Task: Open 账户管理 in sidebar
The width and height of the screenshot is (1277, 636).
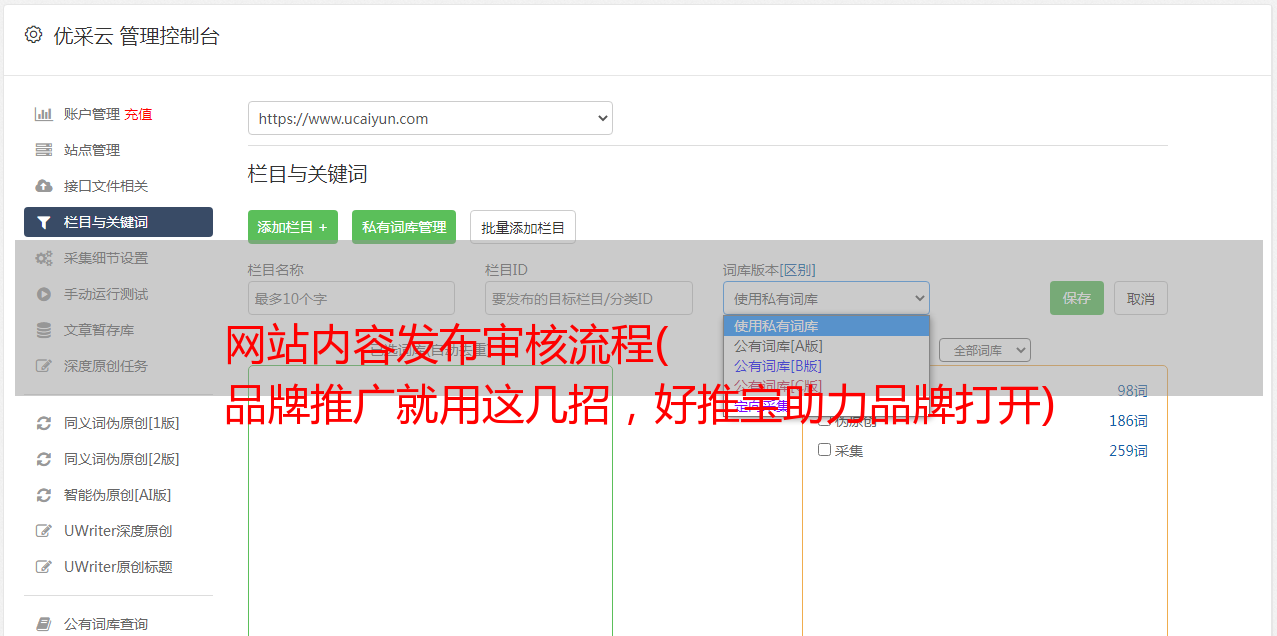Action: pos(92,114)
